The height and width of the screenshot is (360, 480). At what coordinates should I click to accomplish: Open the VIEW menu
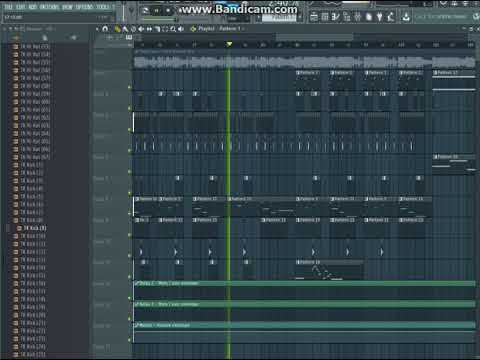[x=67, y=7]
